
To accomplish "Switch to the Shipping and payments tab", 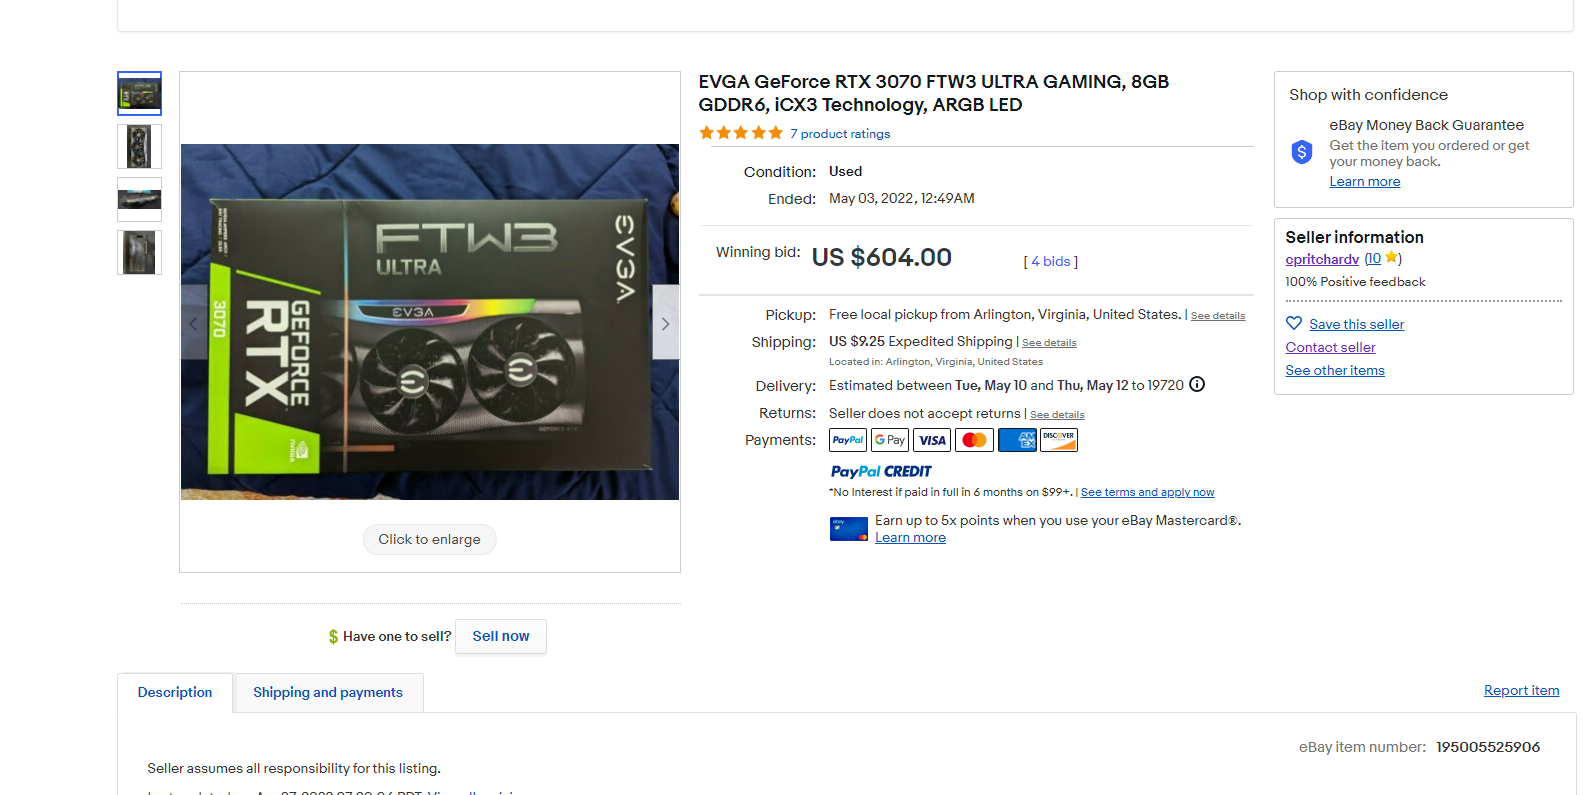I will click(x=328, y=692).
